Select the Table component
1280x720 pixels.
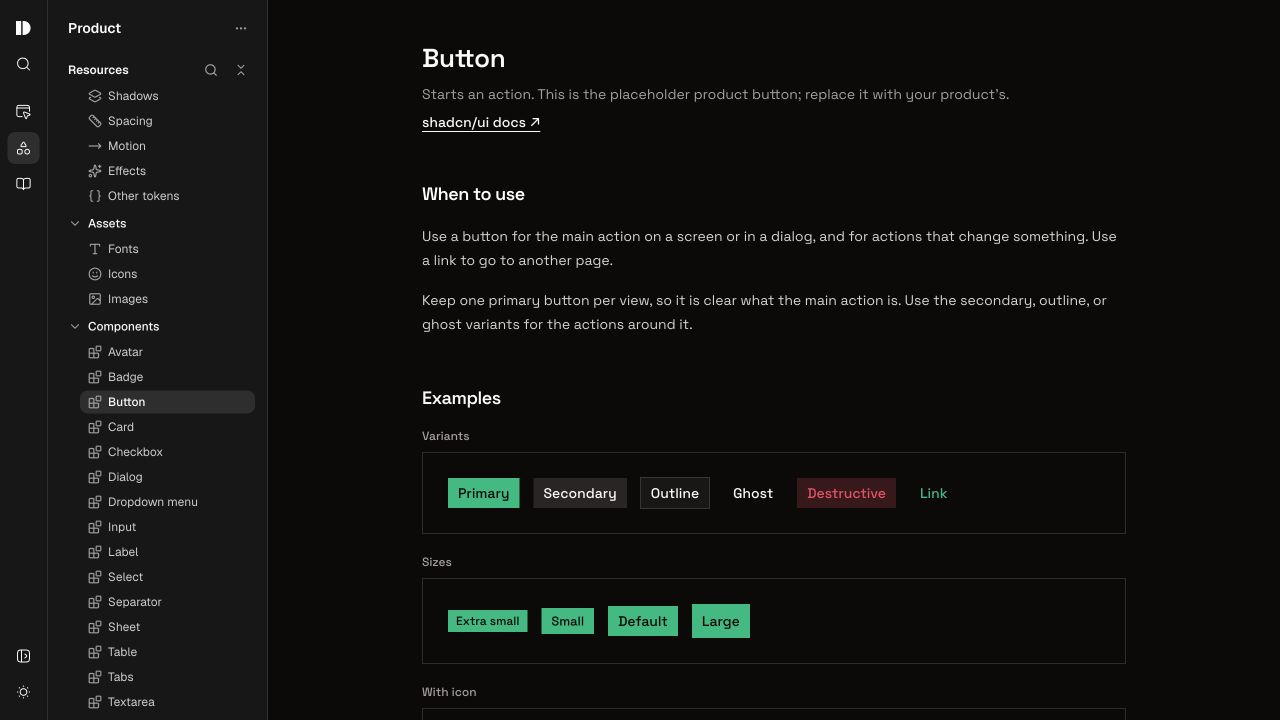167,652
